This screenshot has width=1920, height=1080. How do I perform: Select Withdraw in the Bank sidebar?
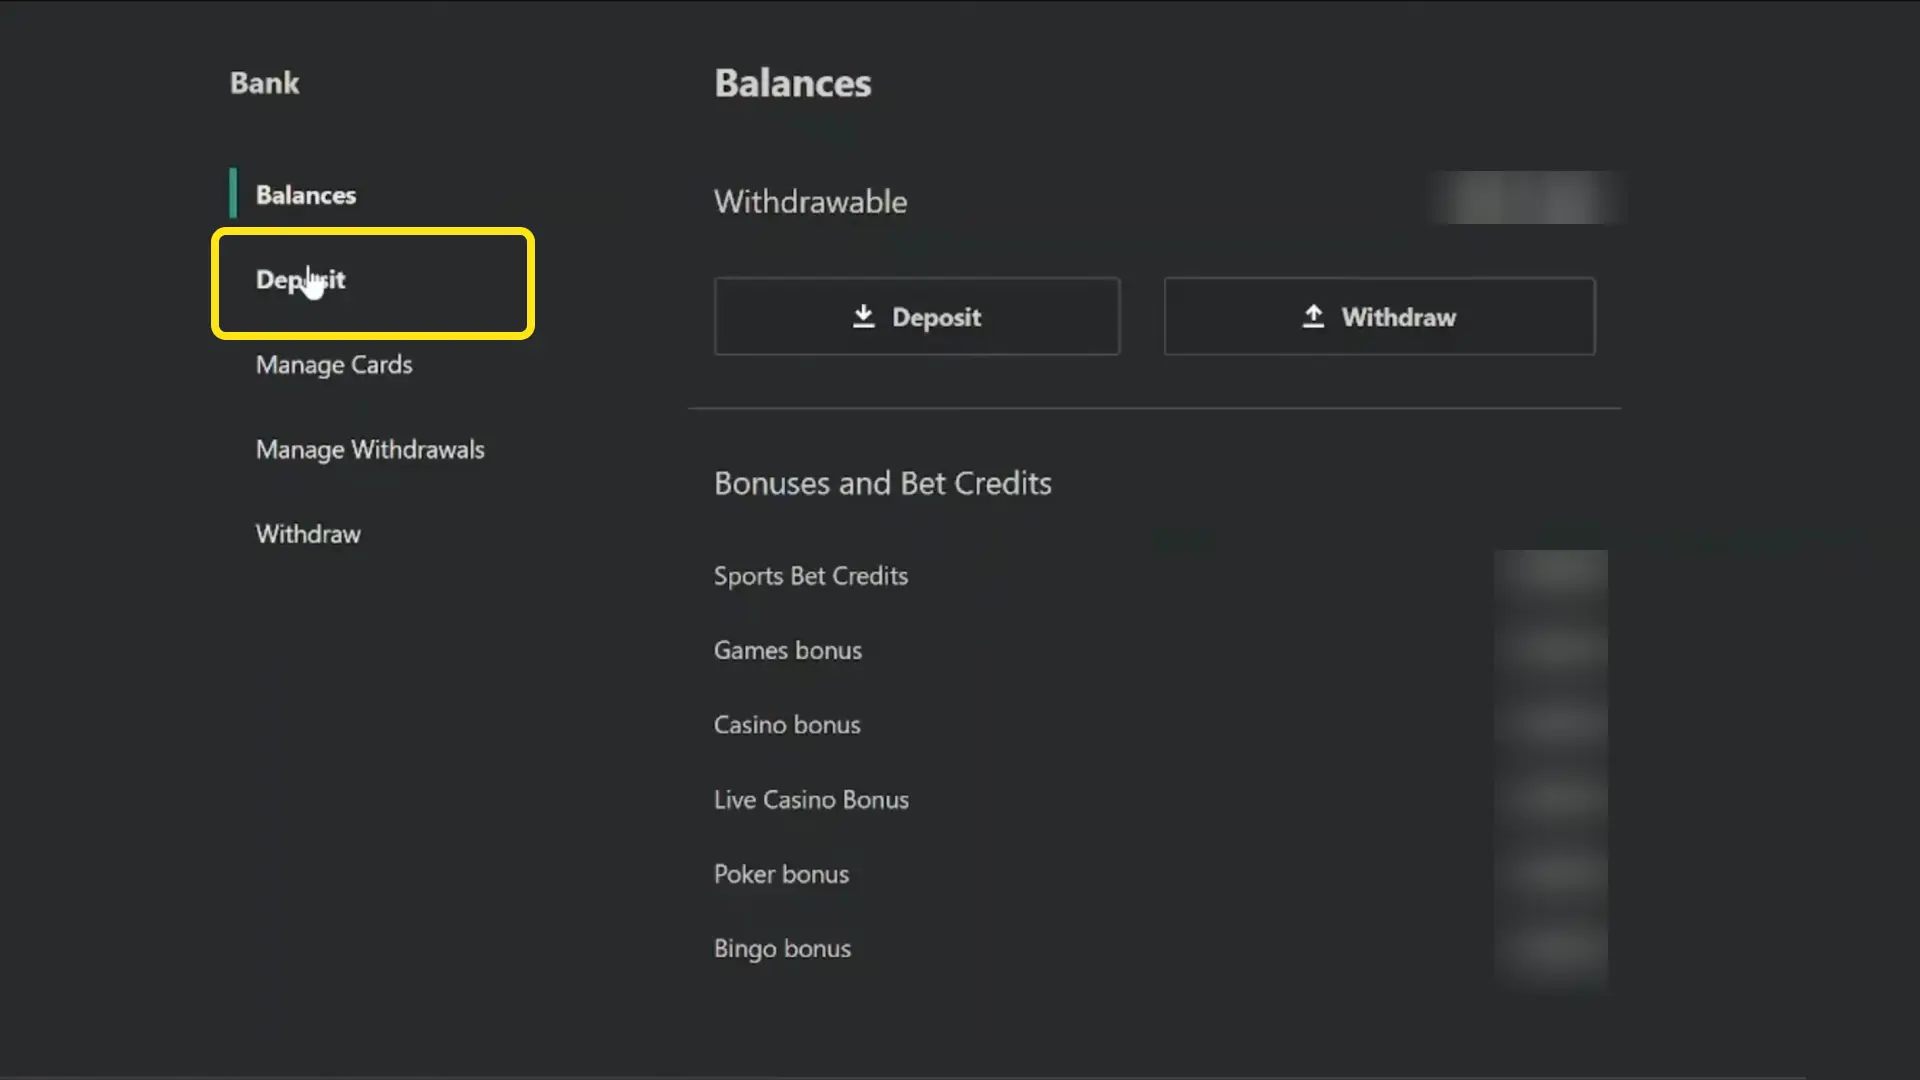coord(308,534)
